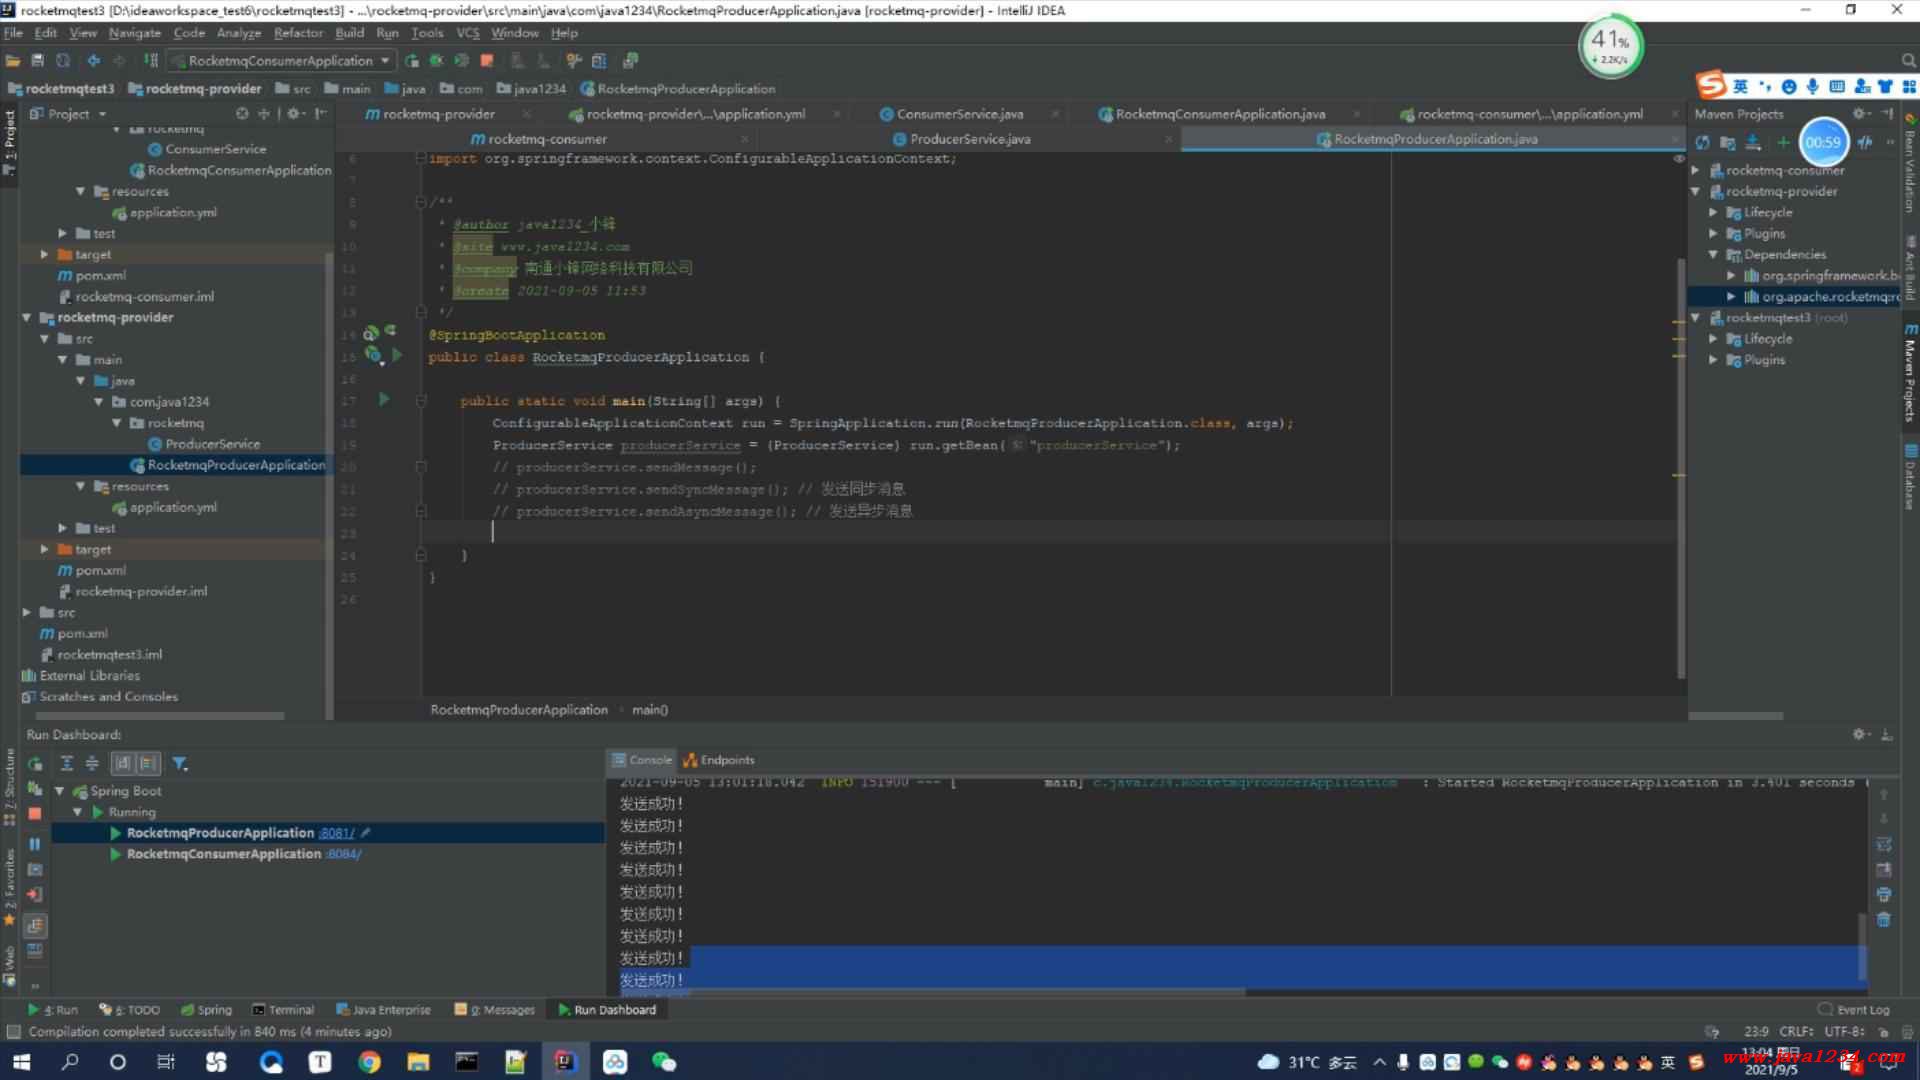Click the Back navigation arrow in toolbar

click(94, 61)
